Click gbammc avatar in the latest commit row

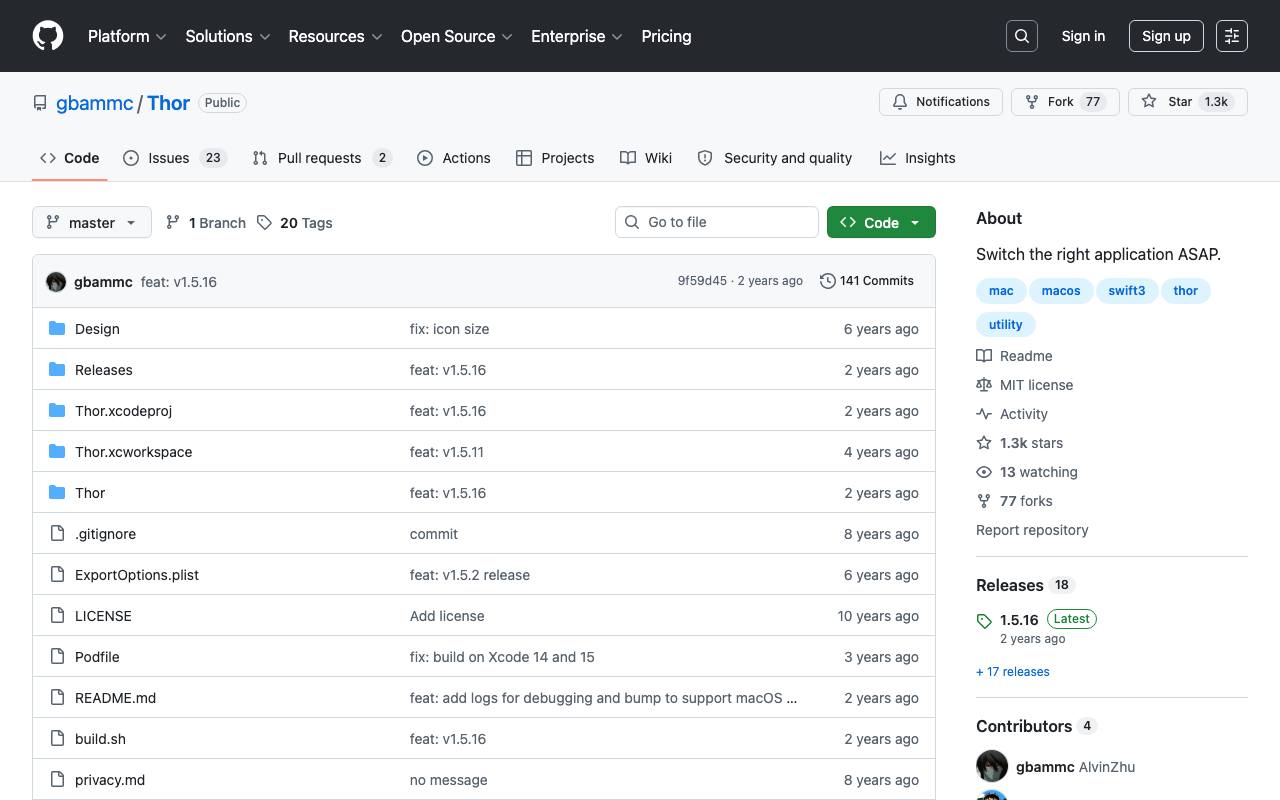point(56,282)
